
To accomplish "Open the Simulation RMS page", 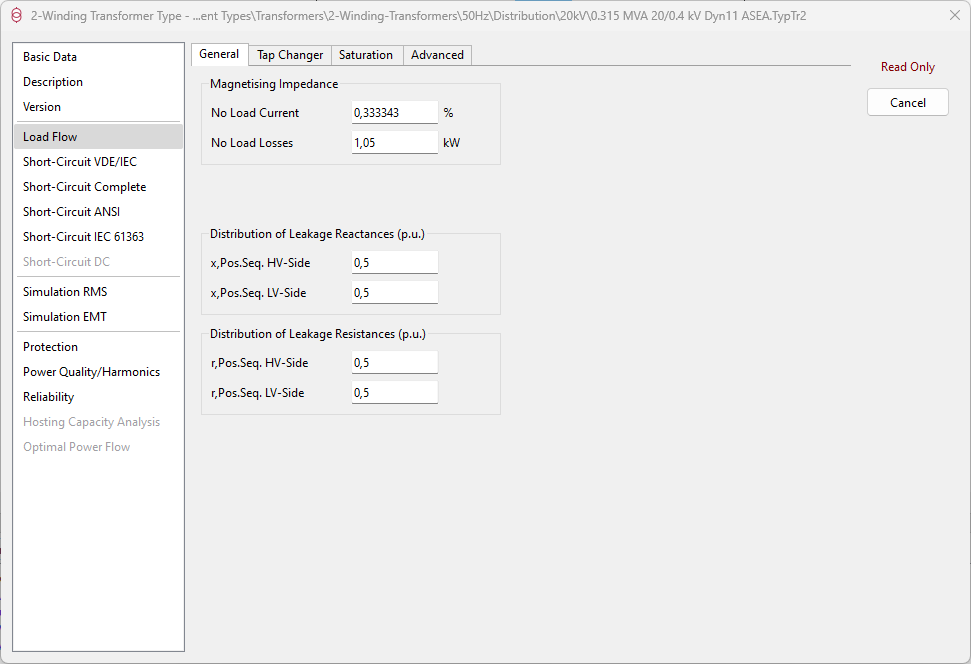I will tap(65, 292).
